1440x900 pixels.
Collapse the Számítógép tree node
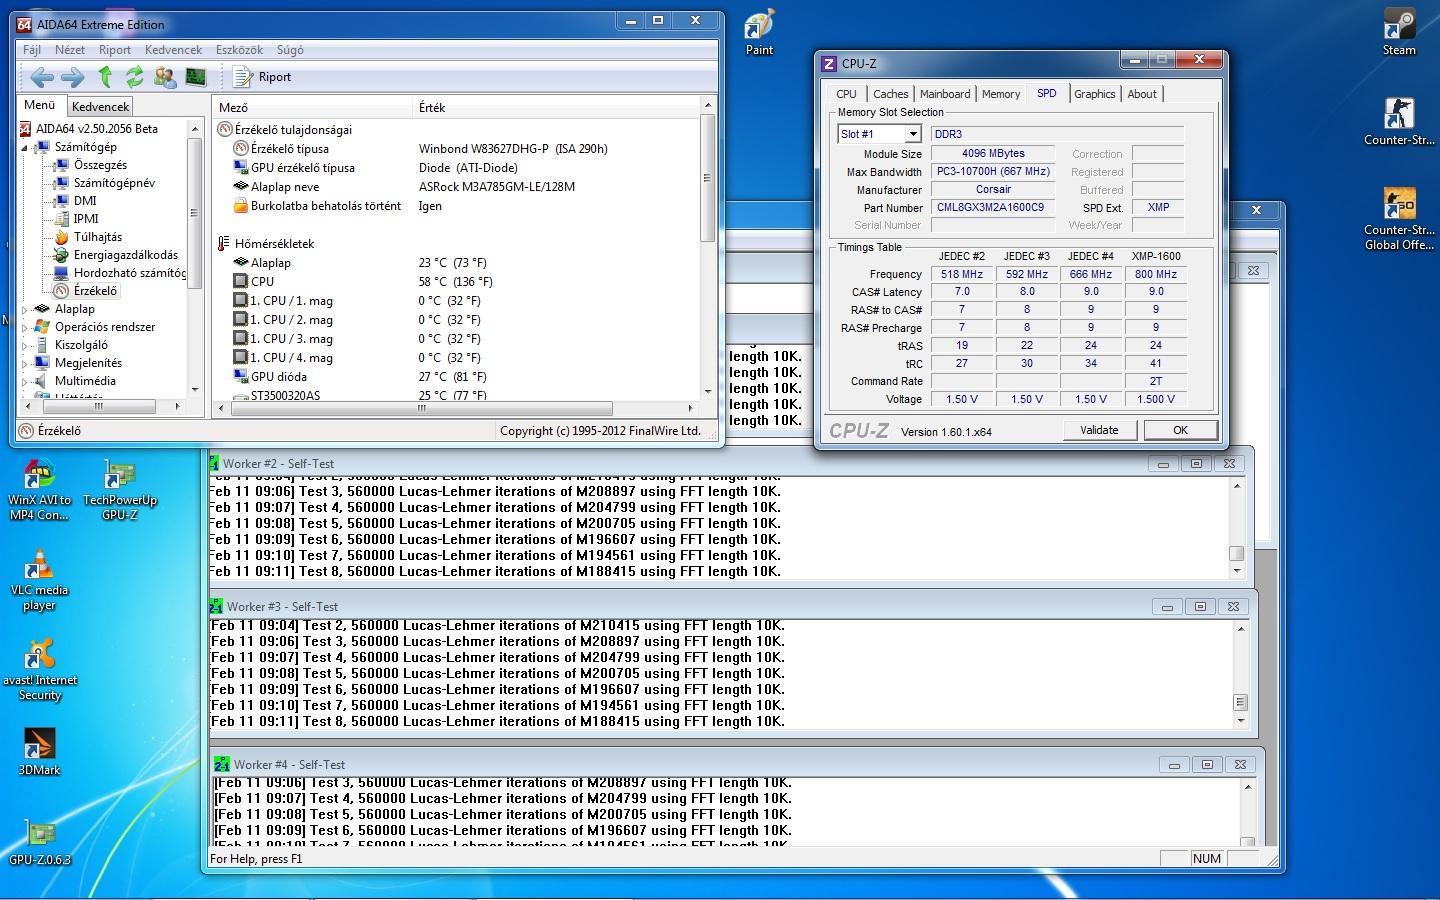point(26,147)
